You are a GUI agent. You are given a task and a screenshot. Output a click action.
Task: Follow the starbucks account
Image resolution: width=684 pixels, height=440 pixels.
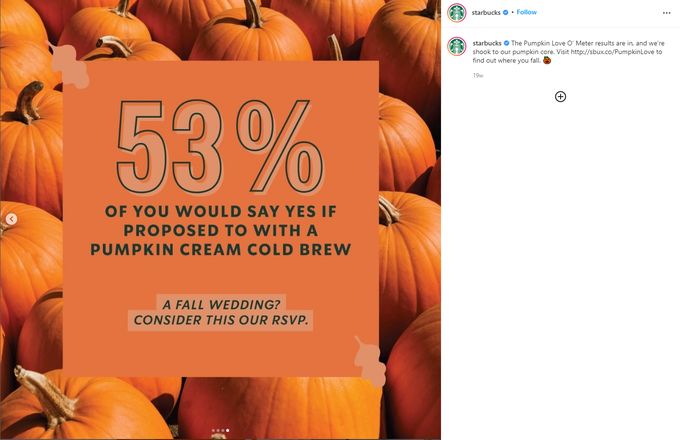[527, 12]
